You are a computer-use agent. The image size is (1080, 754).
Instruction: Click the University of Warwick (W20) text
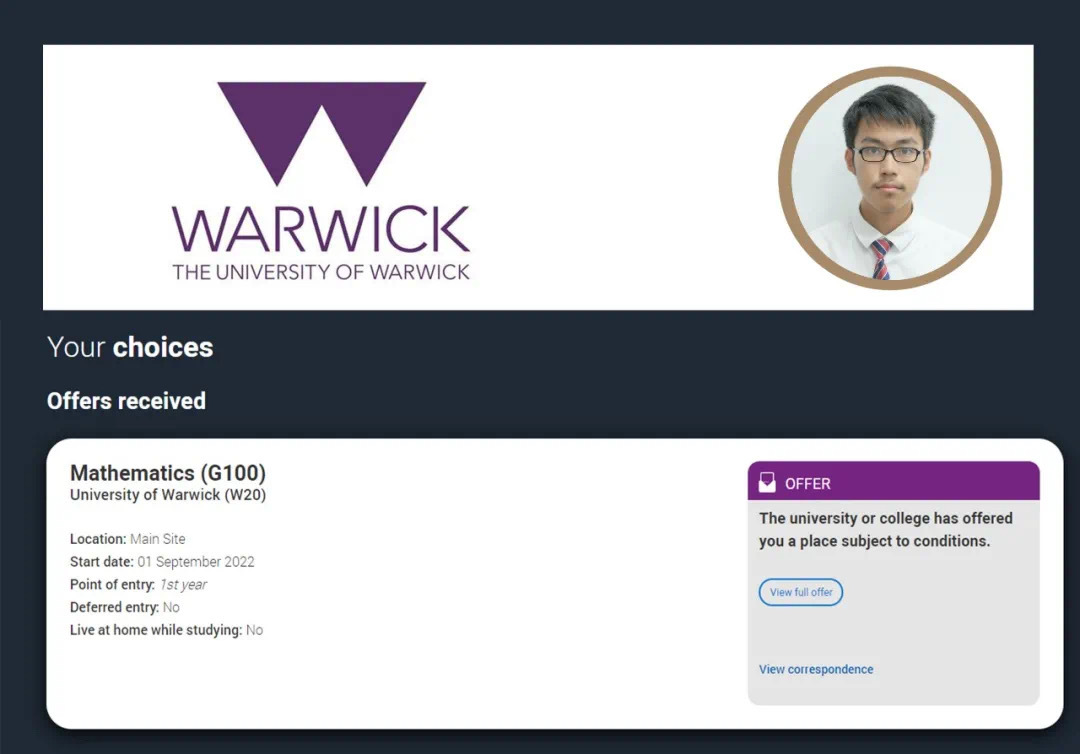tap(168, 495)
